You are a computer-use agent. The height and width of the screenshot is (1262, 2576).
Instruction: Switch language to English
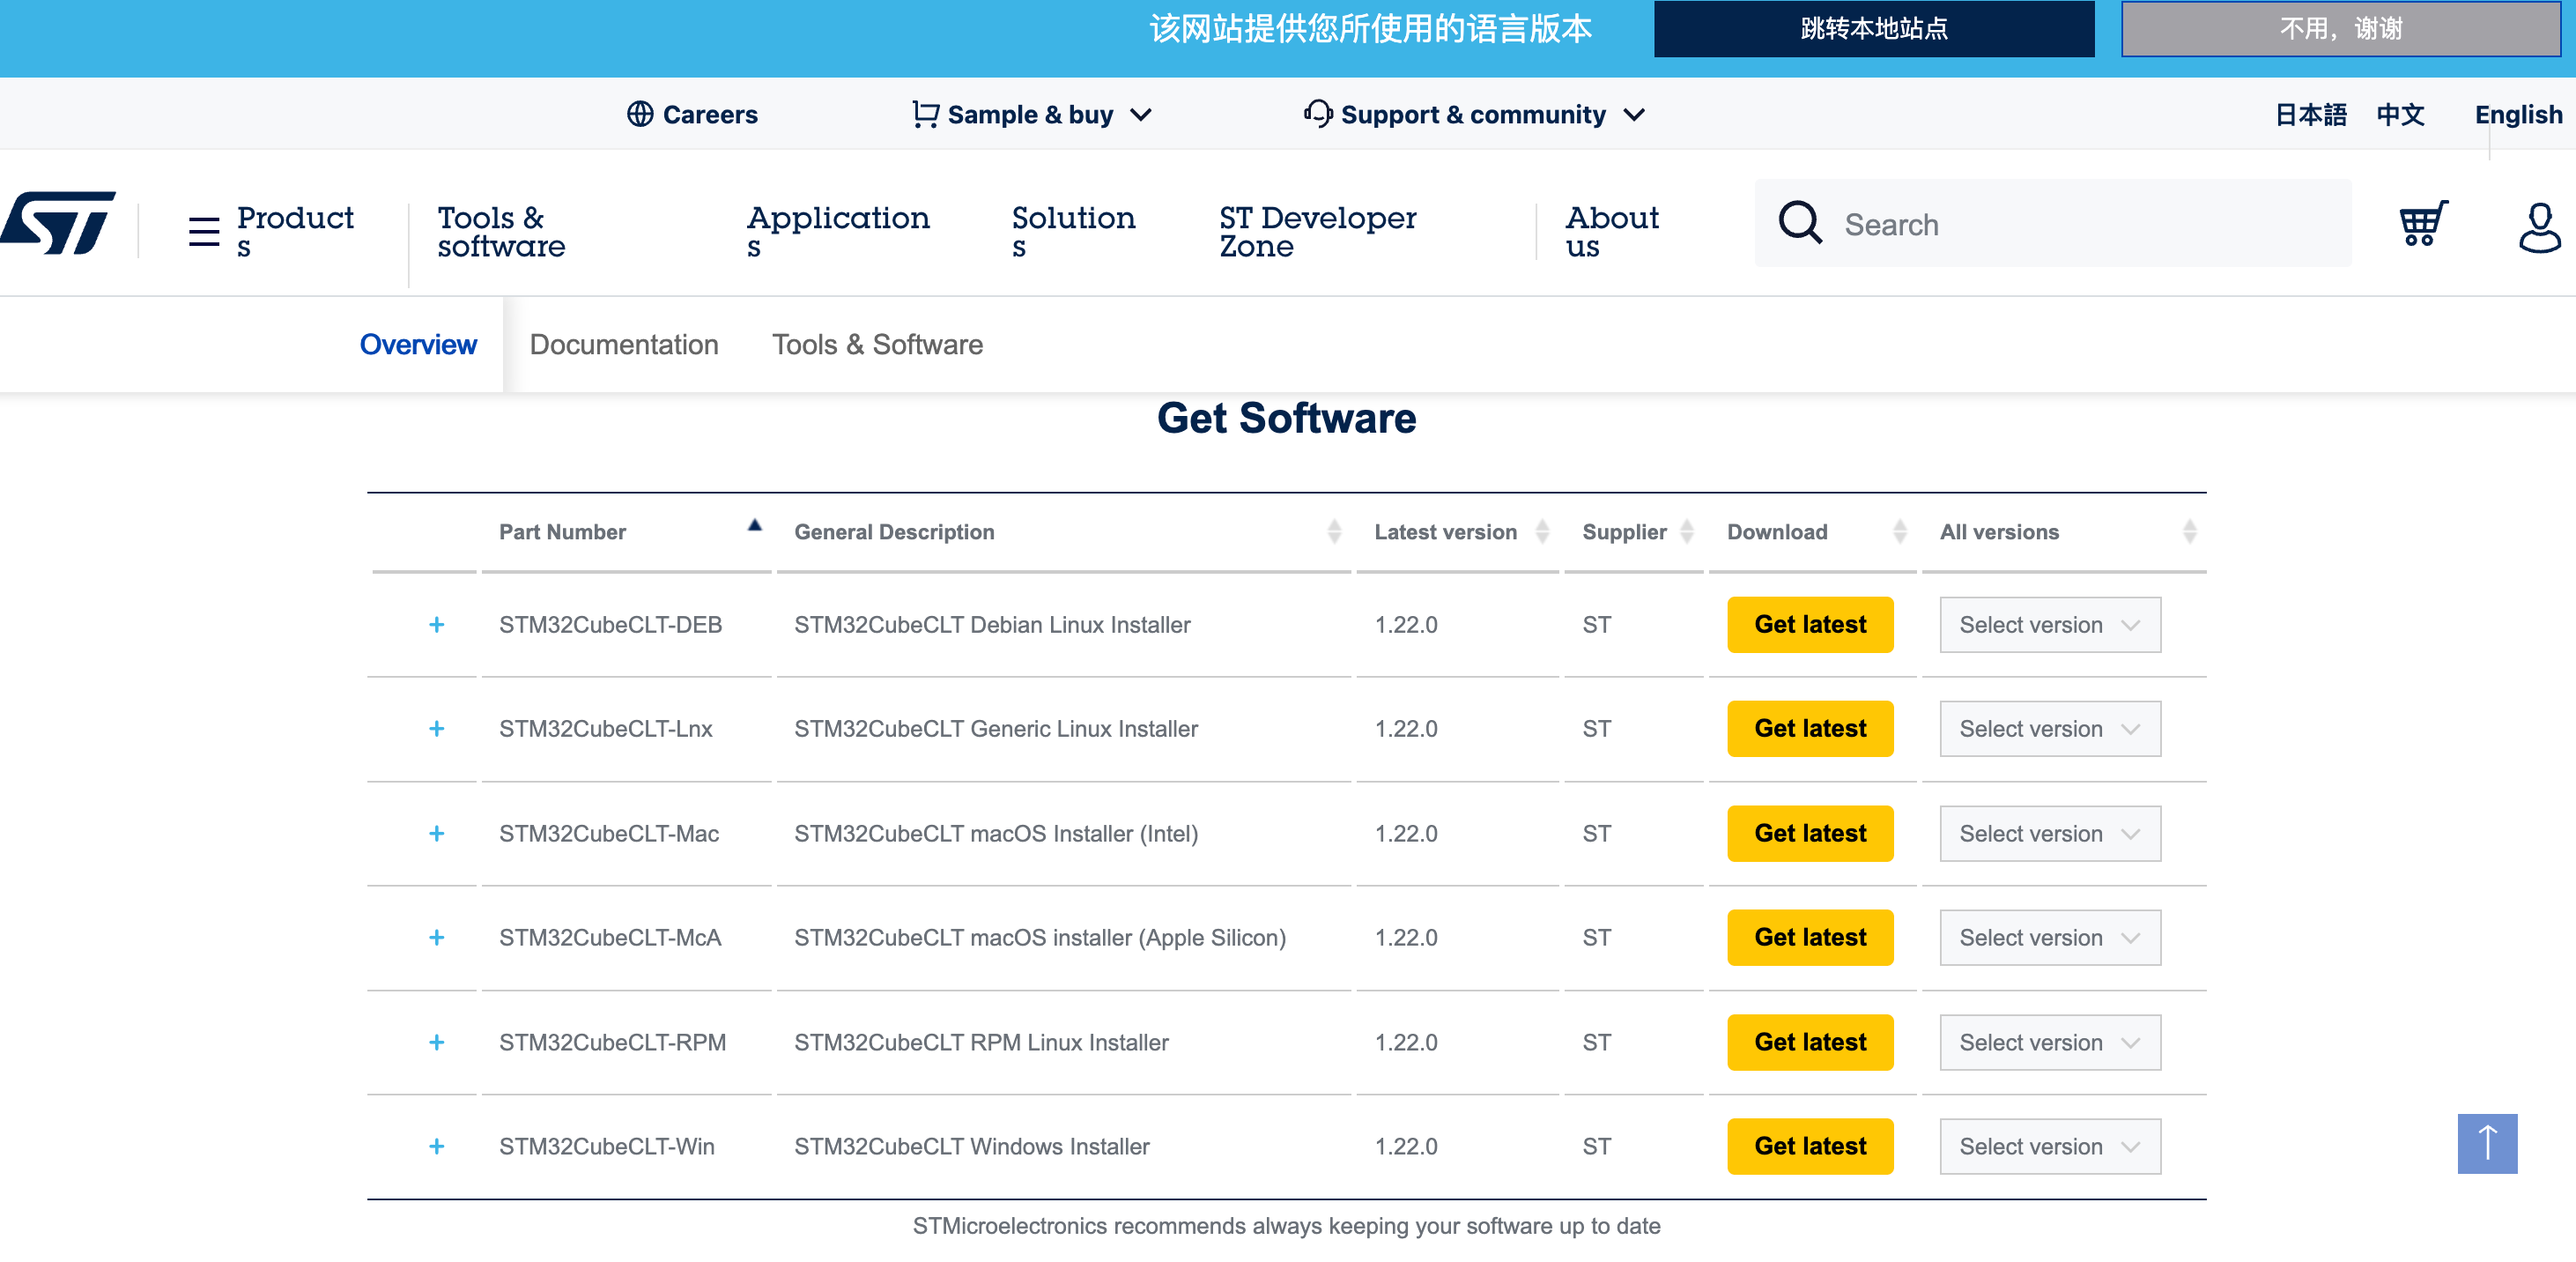pos(2518,114)
